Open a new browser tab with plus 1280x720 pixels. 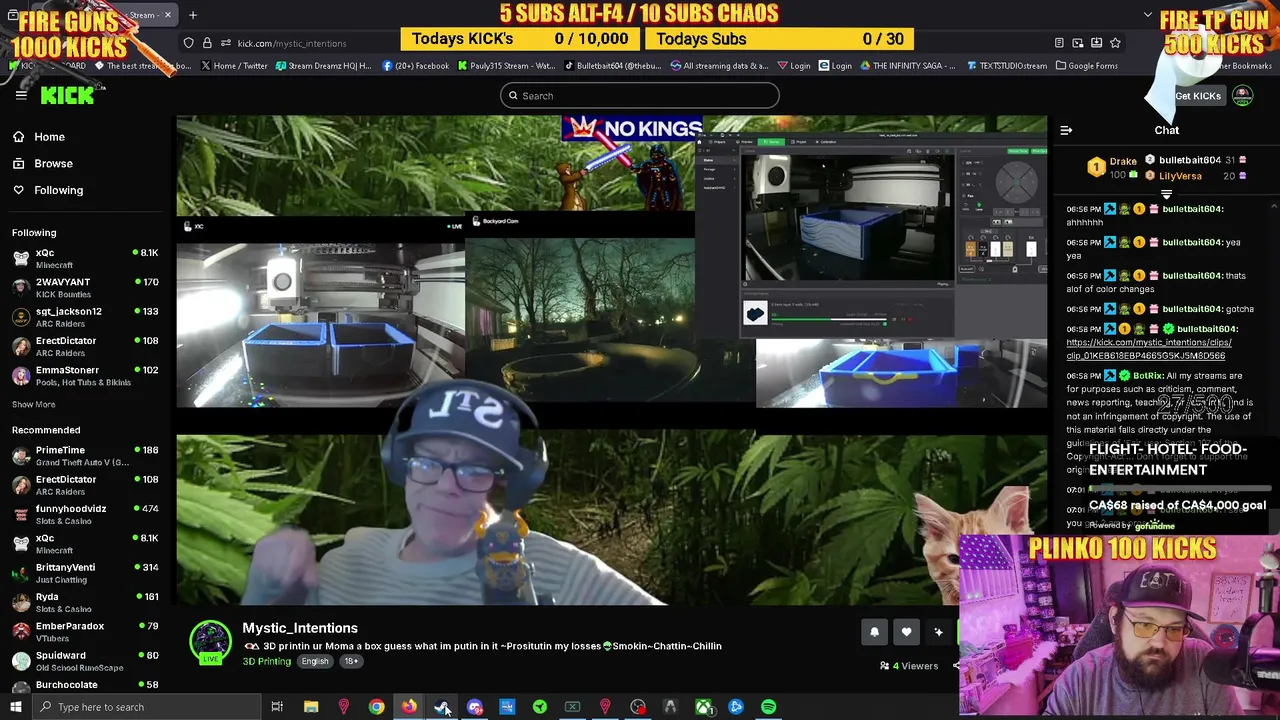tap(193, 15)
